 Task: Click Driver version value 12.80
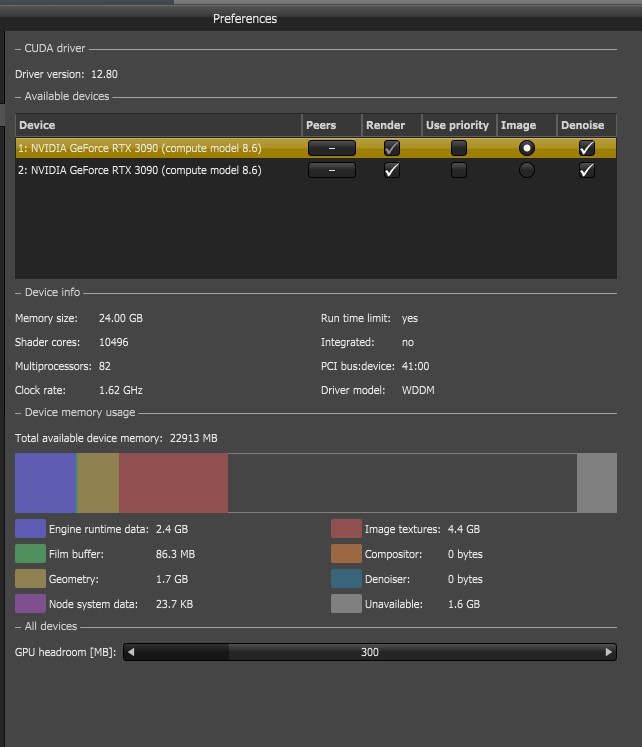(x=104, y=74)
